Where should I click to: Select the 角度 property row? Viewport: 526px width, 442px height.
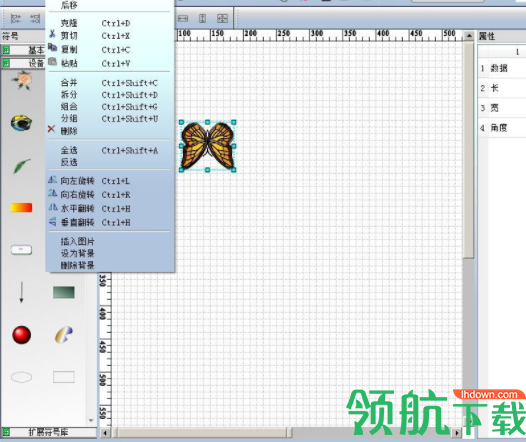(x=502, y=128)
